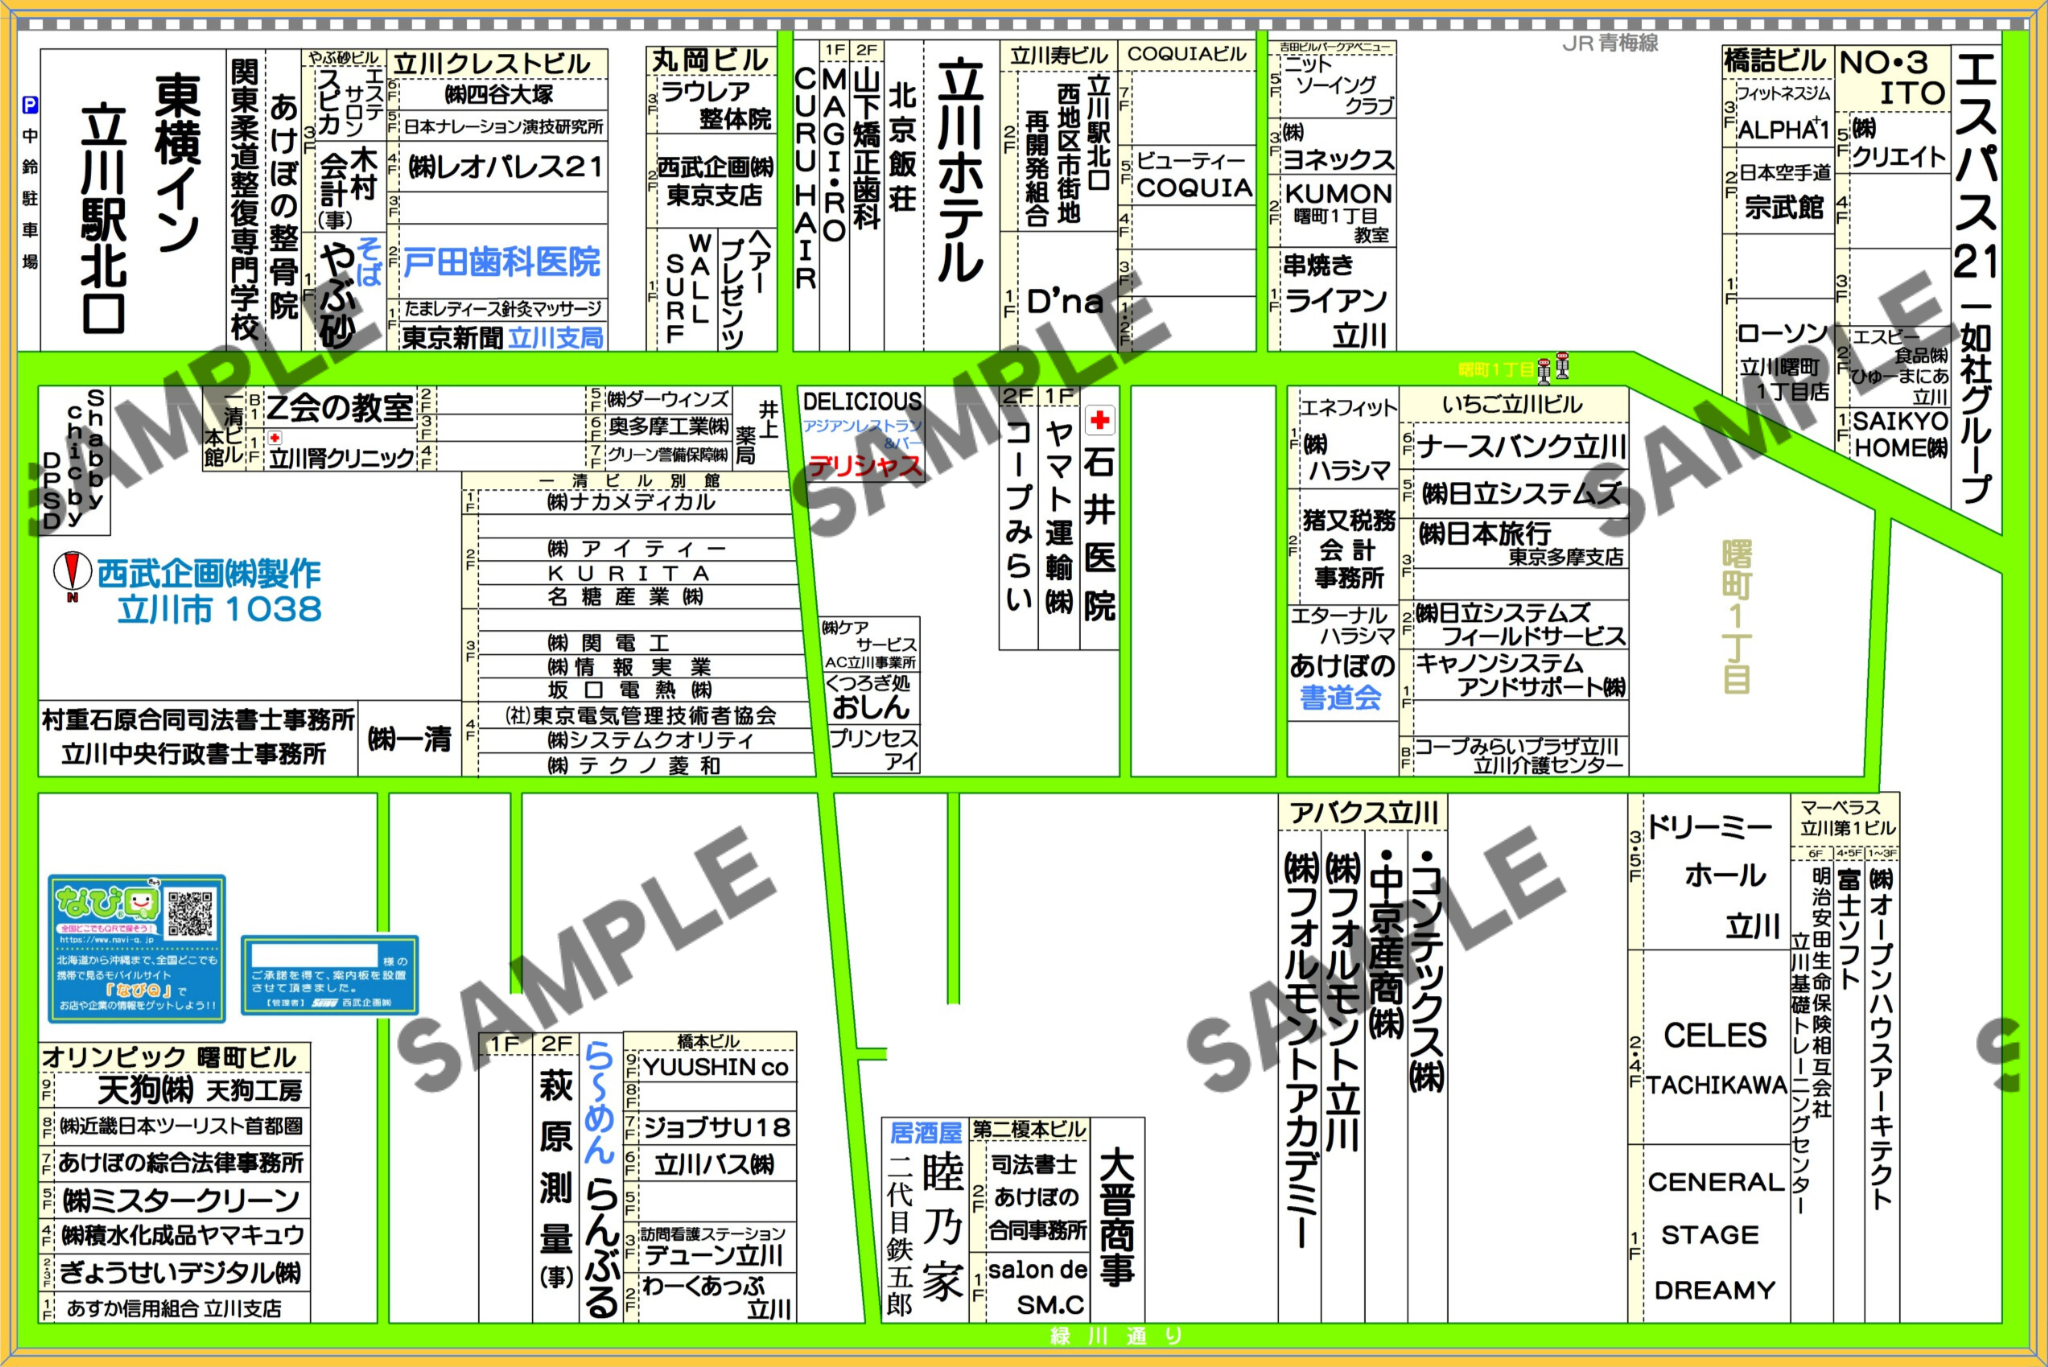
Task: Click the オリンピック曙町ビル header
Action: [x=169, y=1057]
